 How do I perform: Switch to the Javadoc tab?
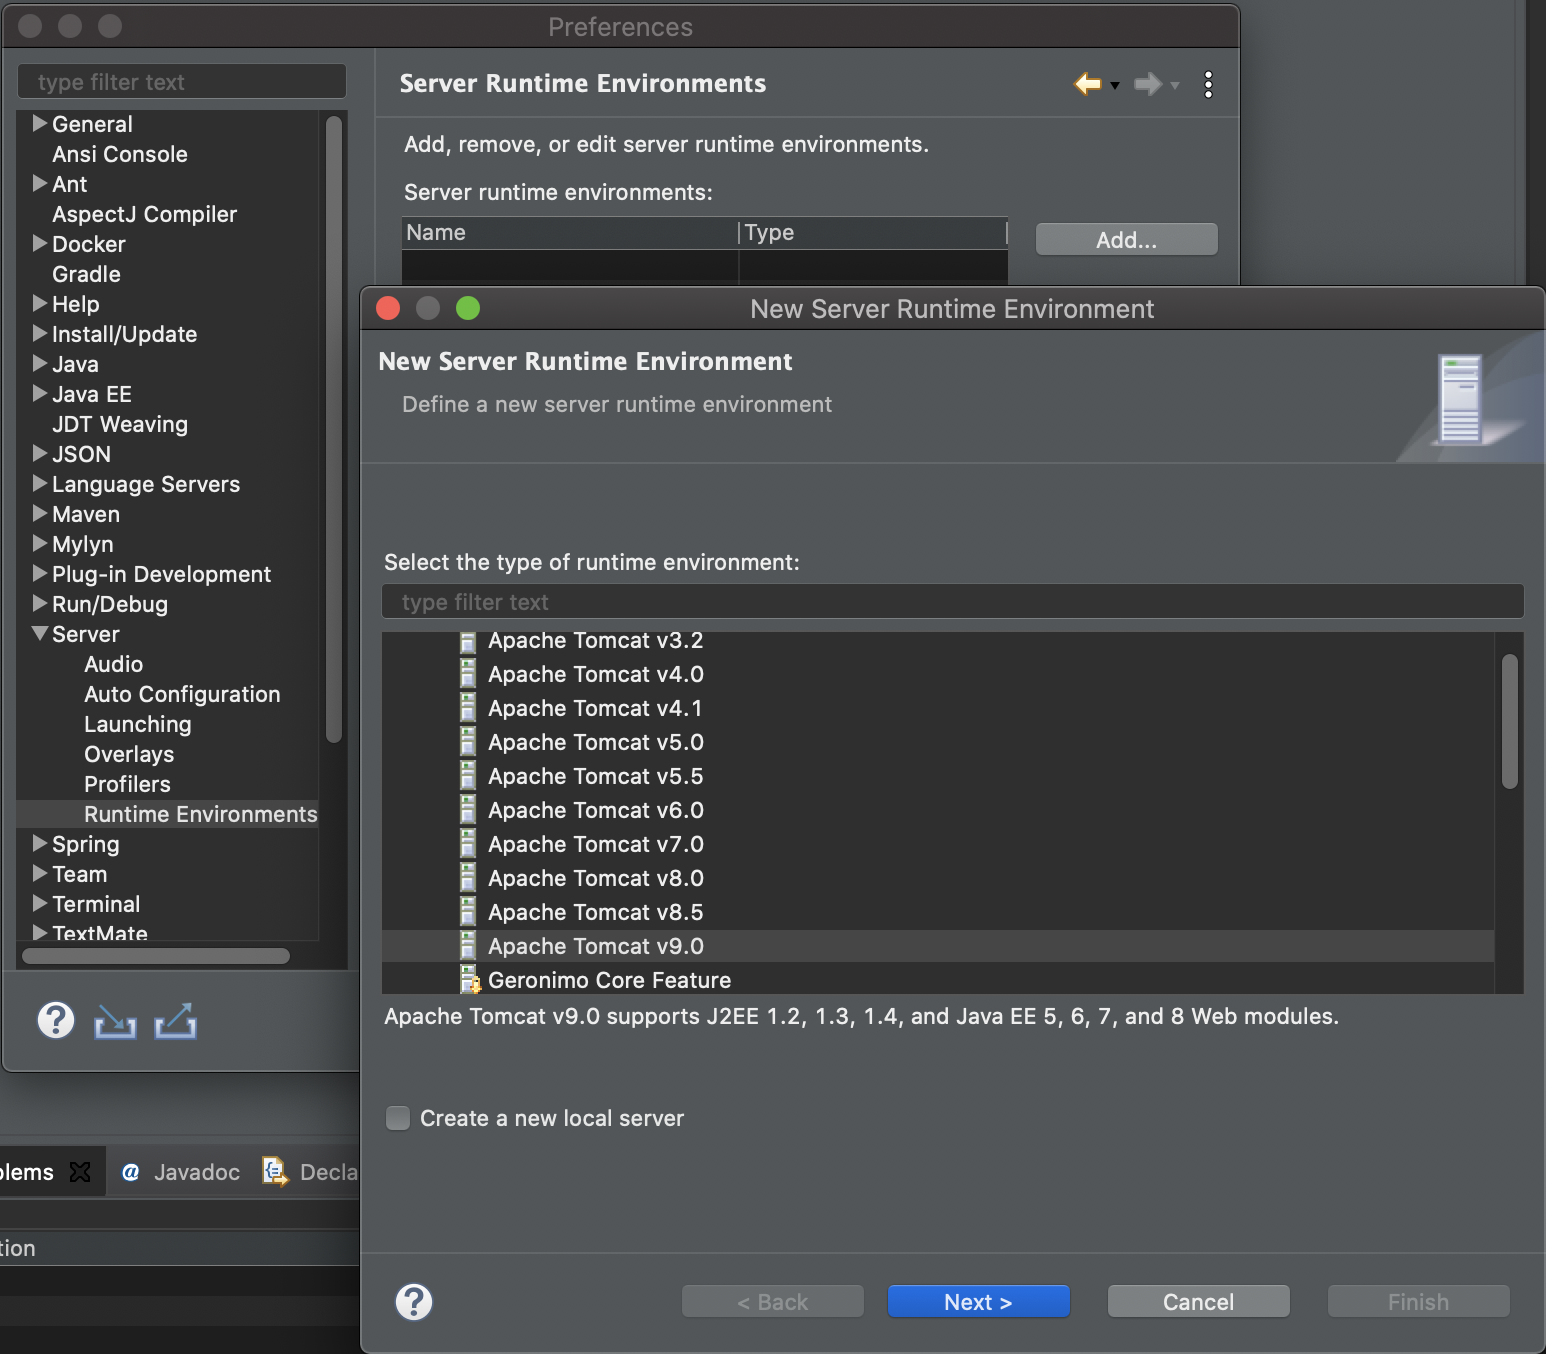coord(181,1172)
